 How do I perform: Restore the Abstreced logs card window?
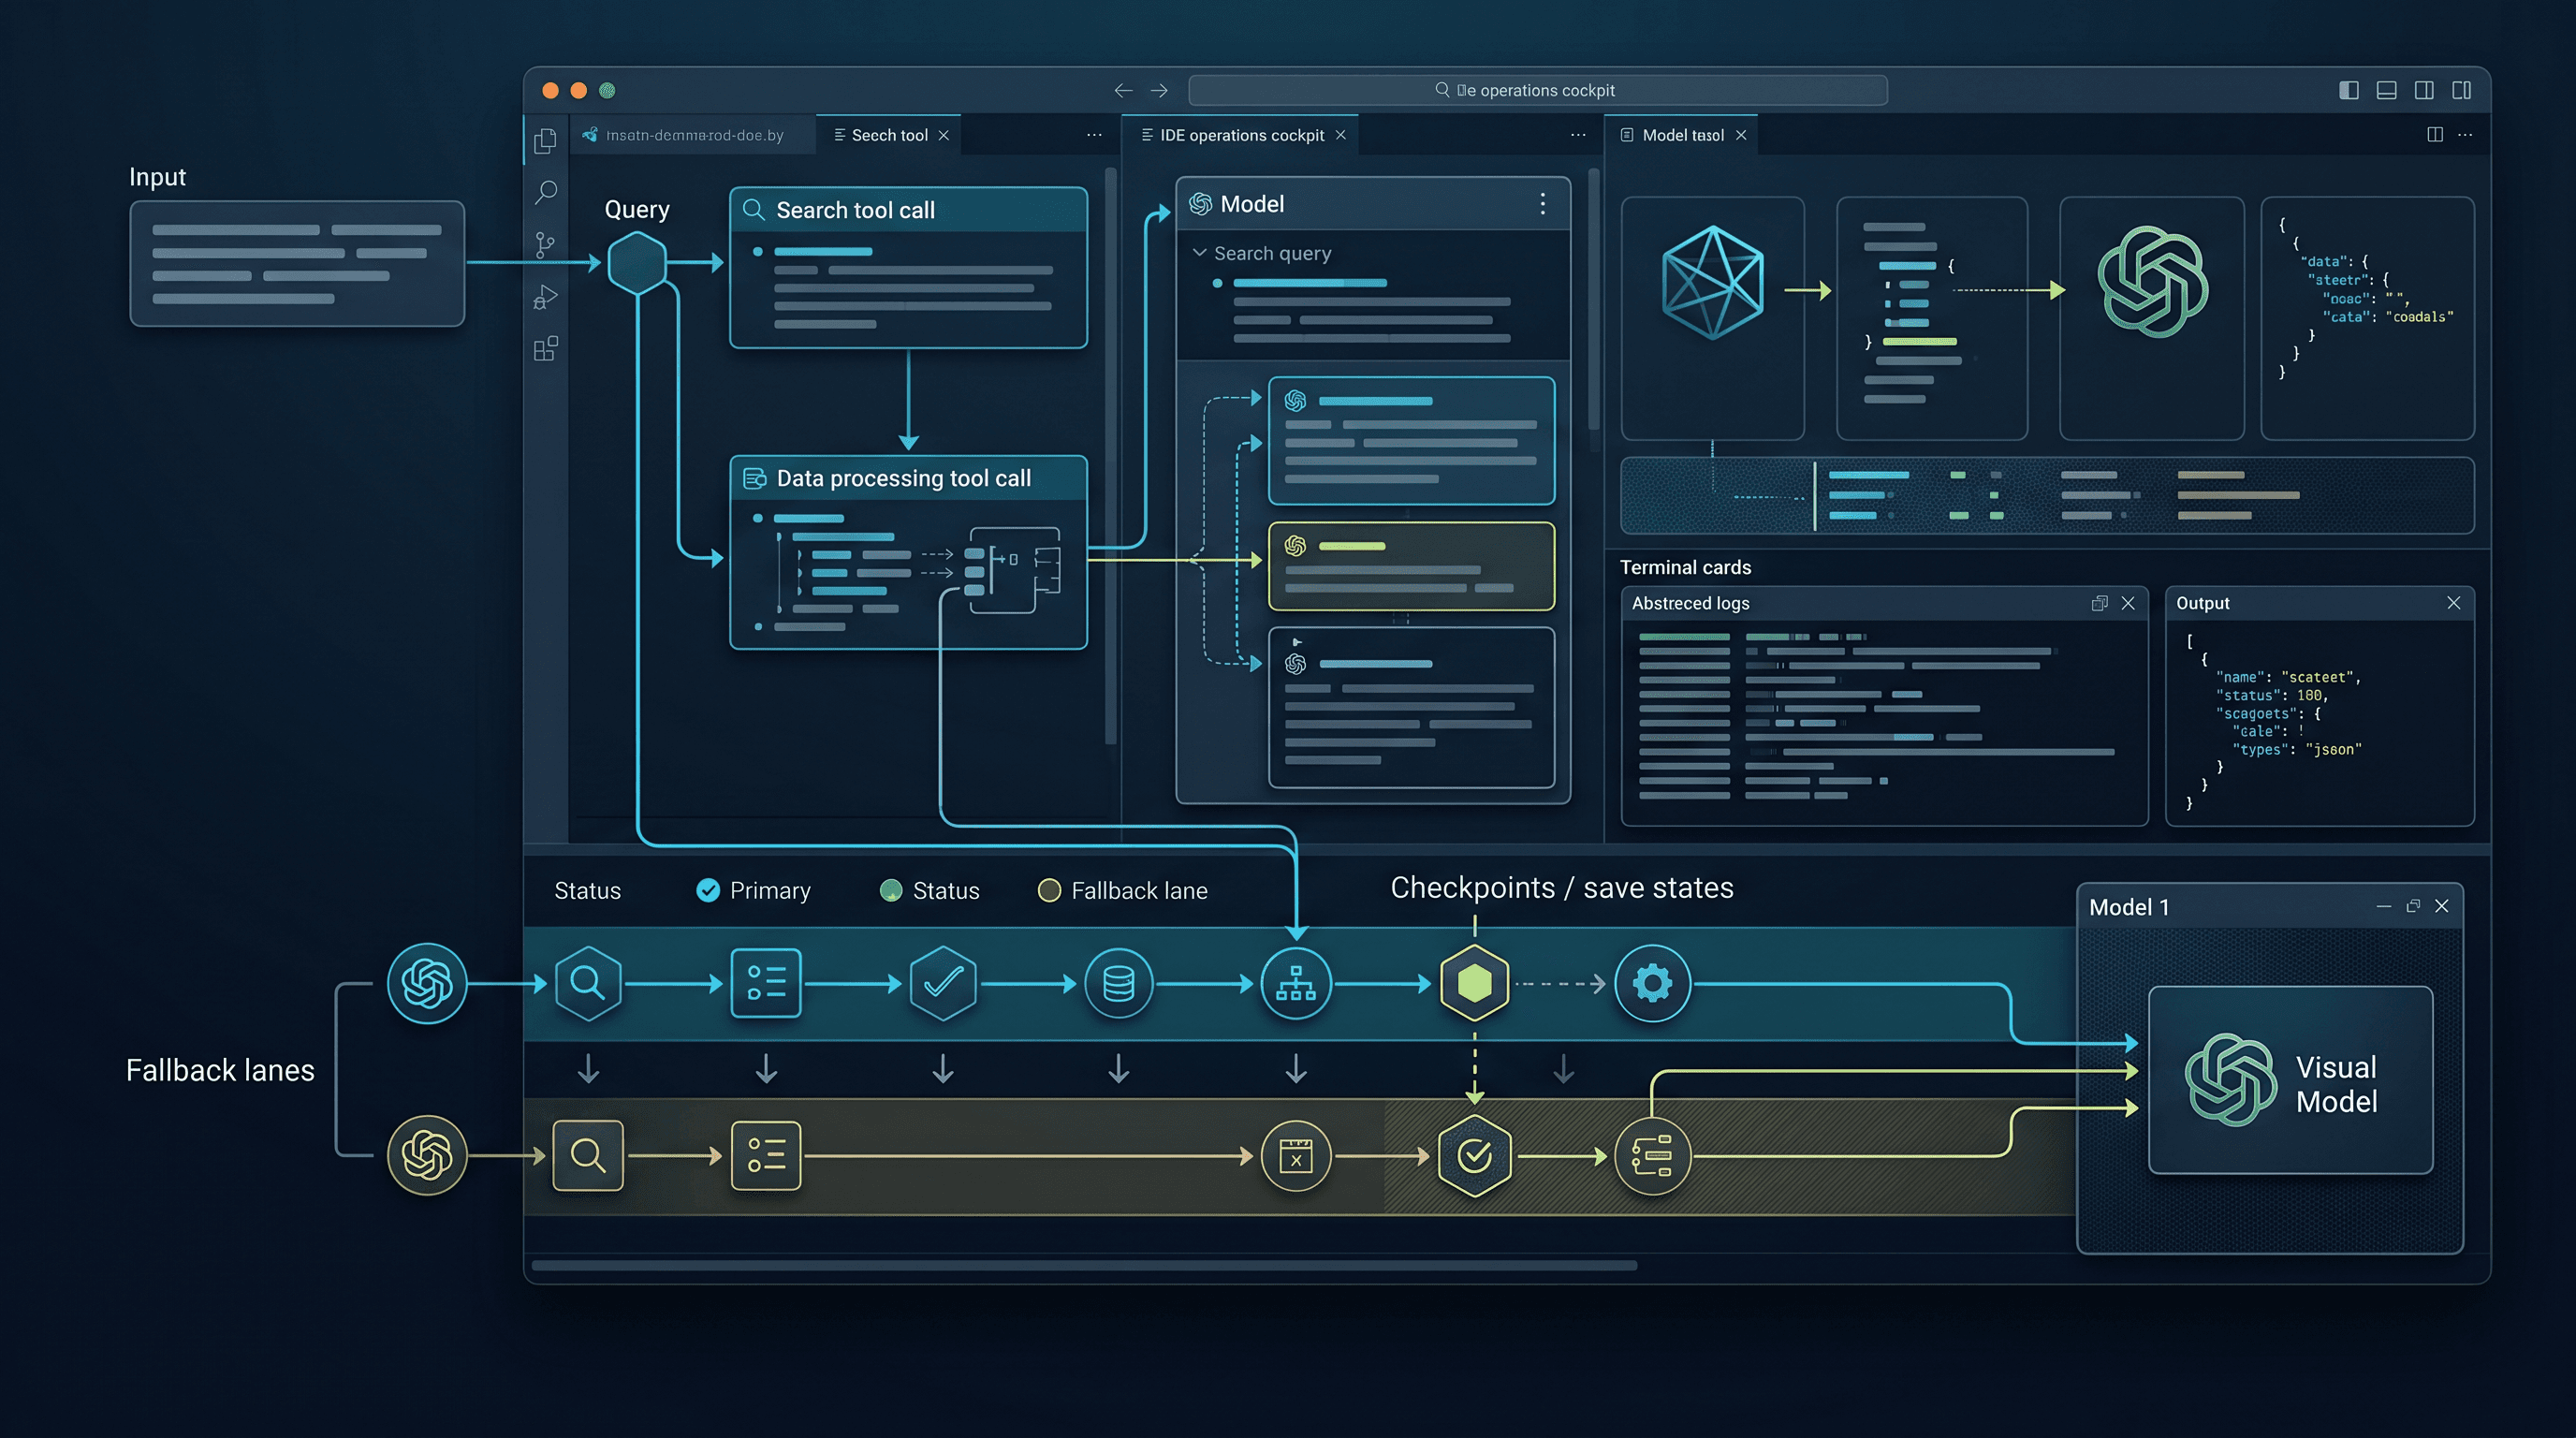(x=2099, y=603)
